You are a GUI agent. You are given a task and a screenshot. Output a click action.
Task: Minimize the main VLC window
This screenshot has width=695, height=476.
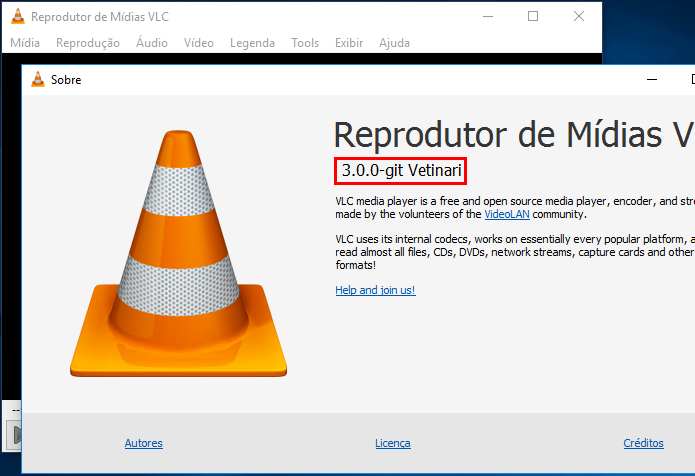click(x=488, y=16)
